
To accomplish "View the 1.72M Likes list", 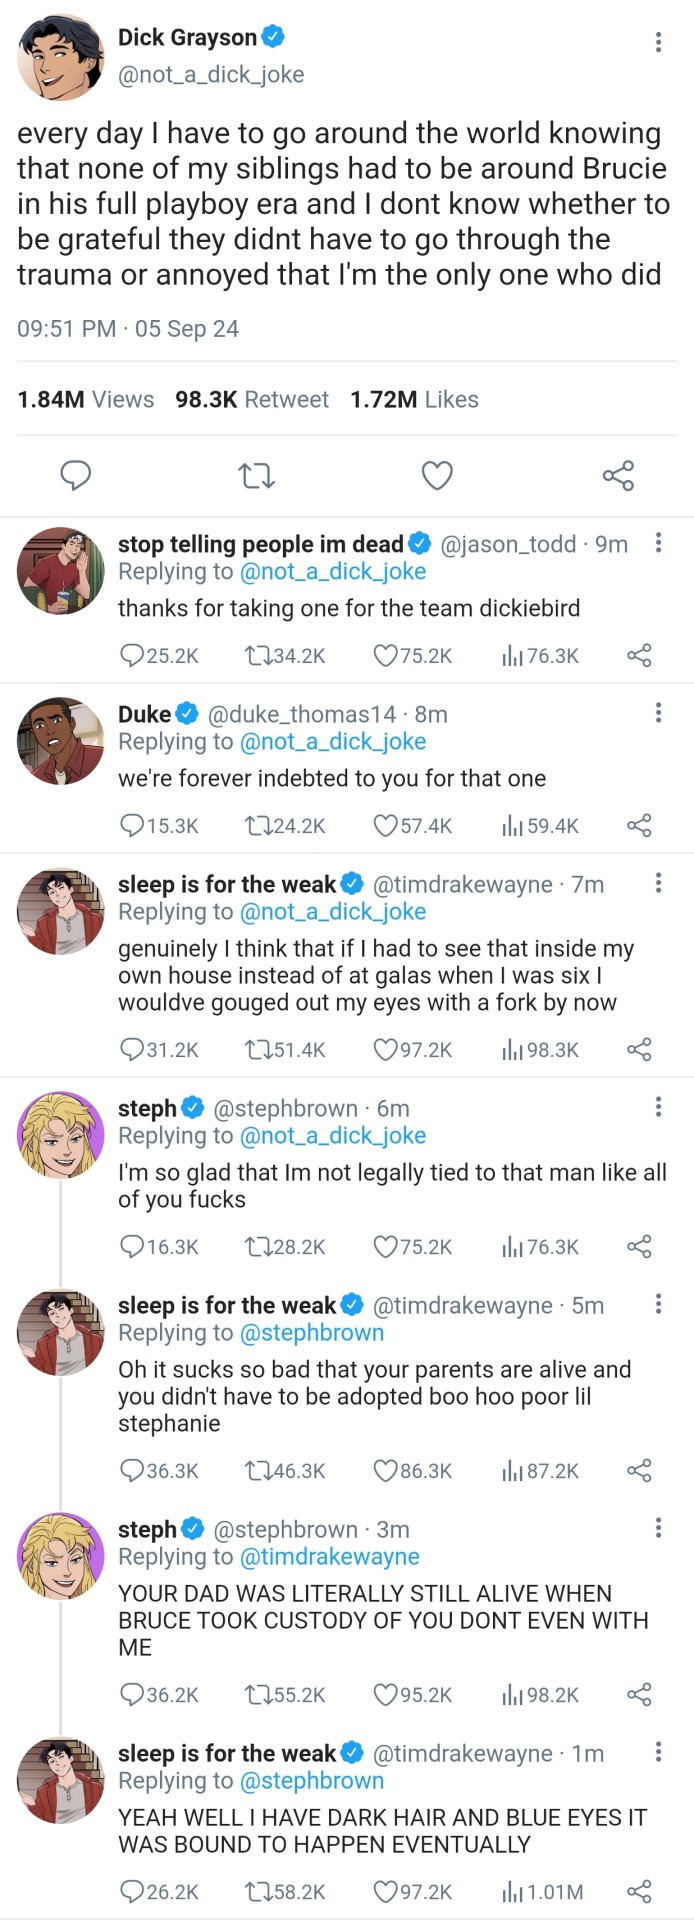I will [x=414, y=400].
